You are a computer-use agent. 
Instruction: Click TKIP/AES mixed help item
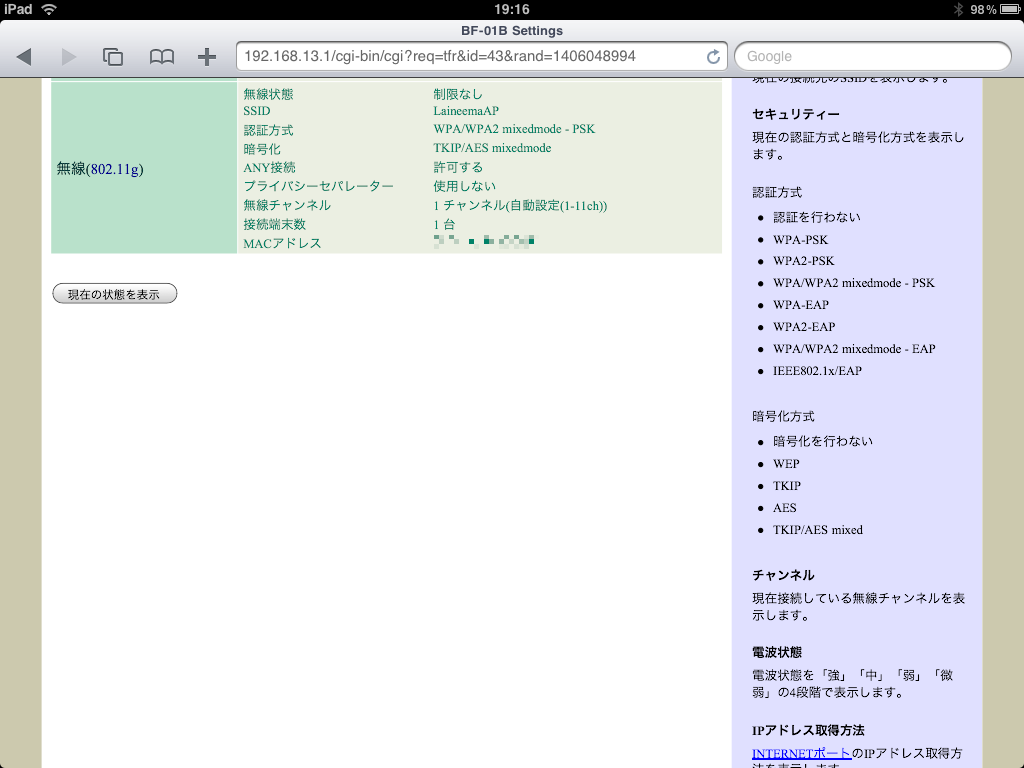click(x=818, y=530)
